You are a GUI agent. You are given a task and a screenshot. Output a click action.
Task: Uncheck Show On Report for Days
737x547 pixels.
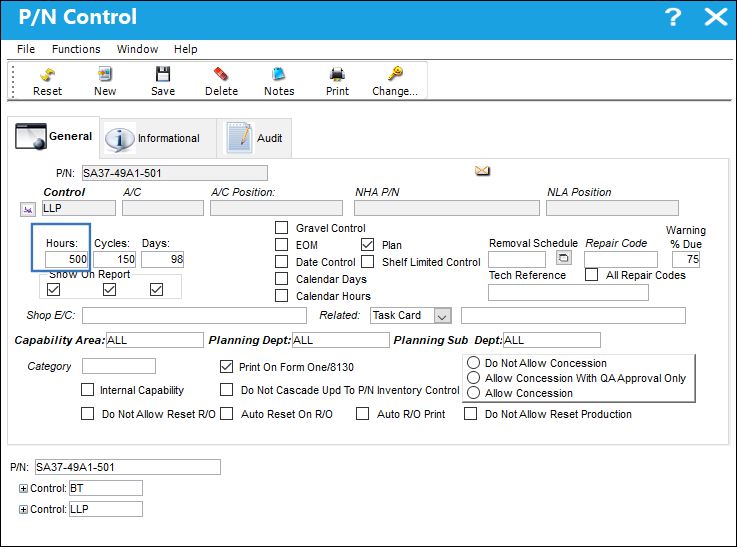tap(157, 289)
